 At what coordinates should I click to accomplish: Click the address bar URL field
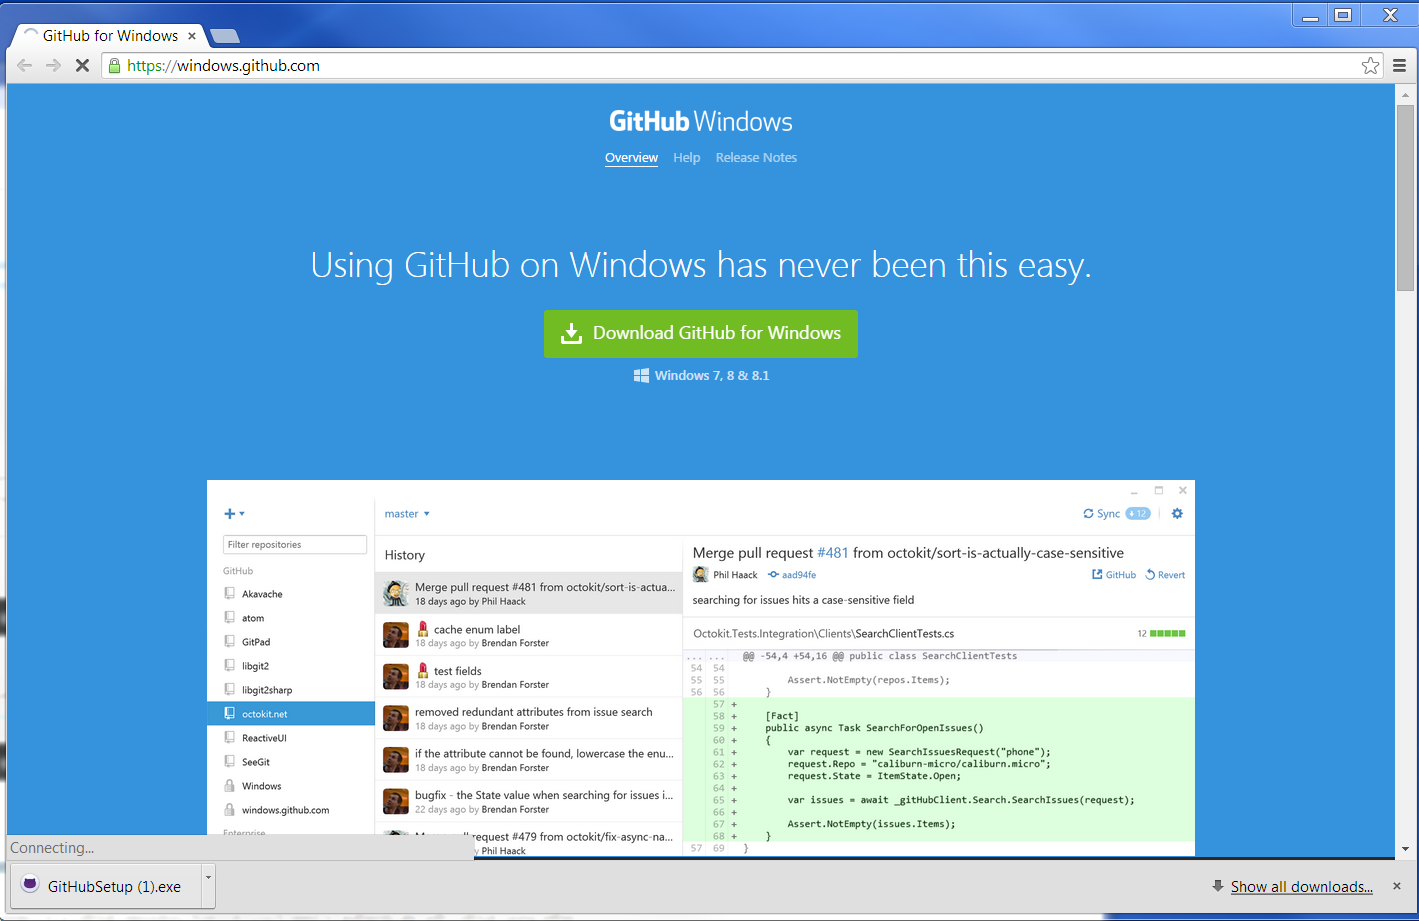(740, 65)
